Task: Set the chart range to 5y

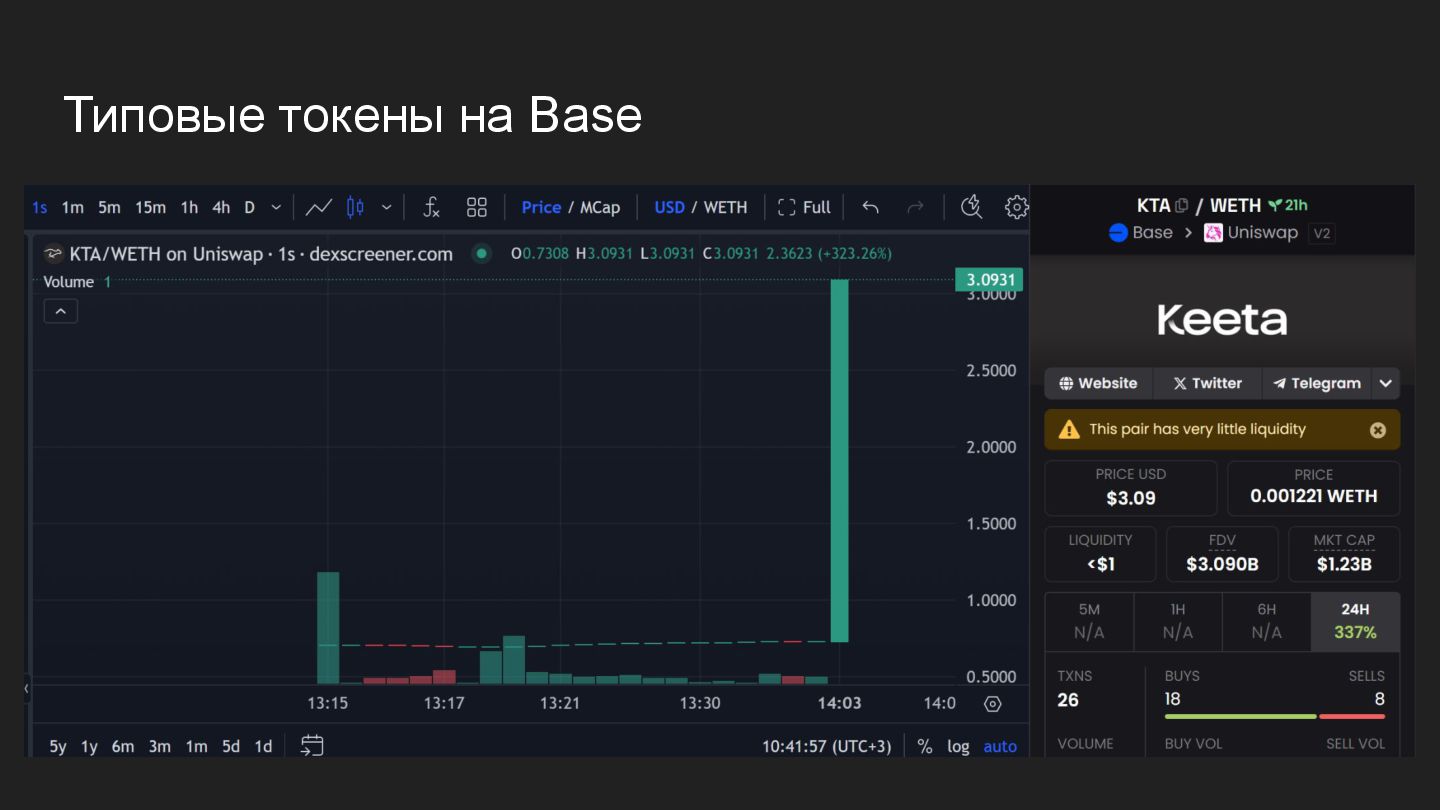Action: click(x=58, y=747)
